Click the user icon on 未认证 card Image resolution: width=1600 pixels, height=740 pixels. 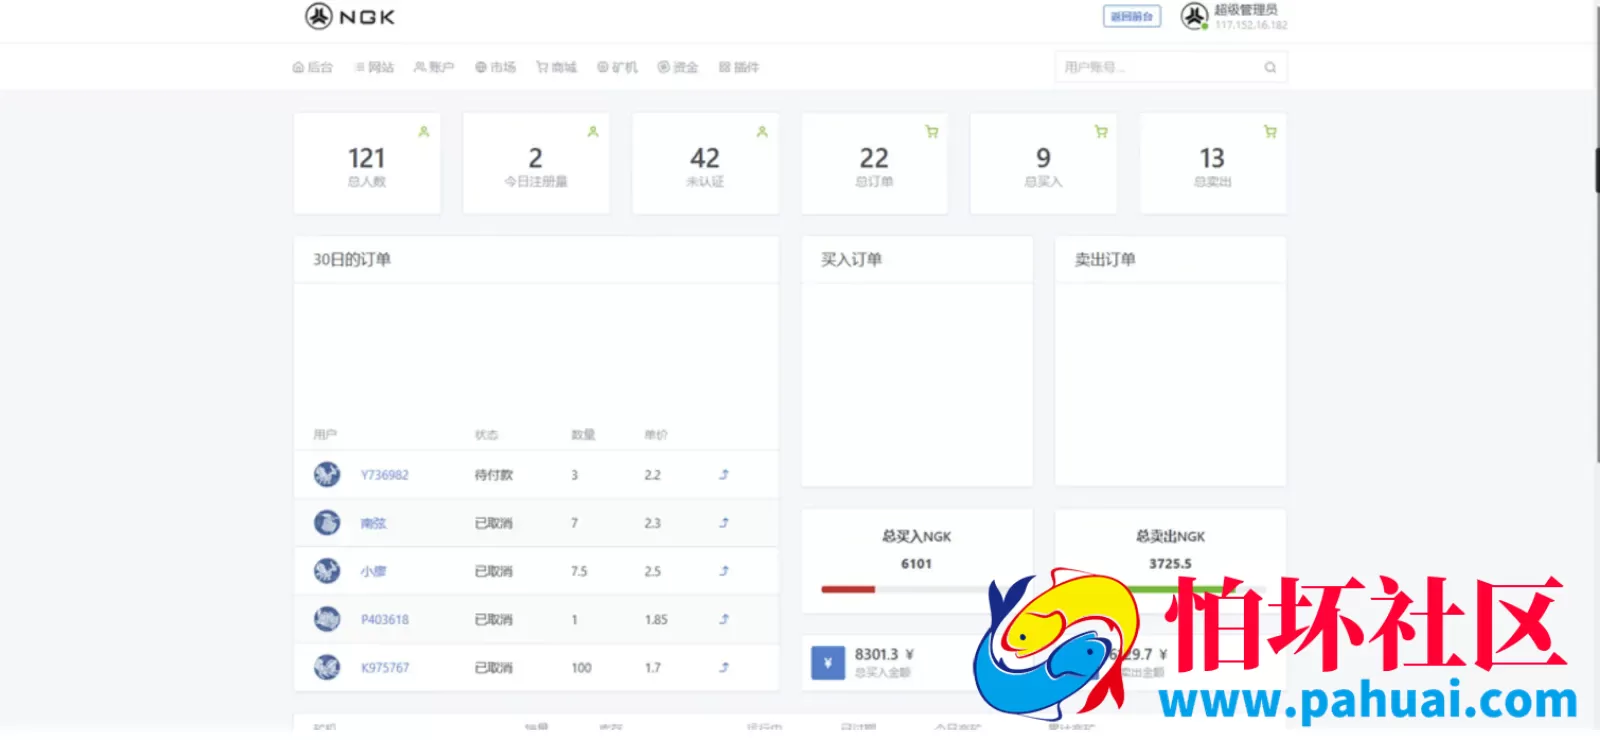click(762, 131)
